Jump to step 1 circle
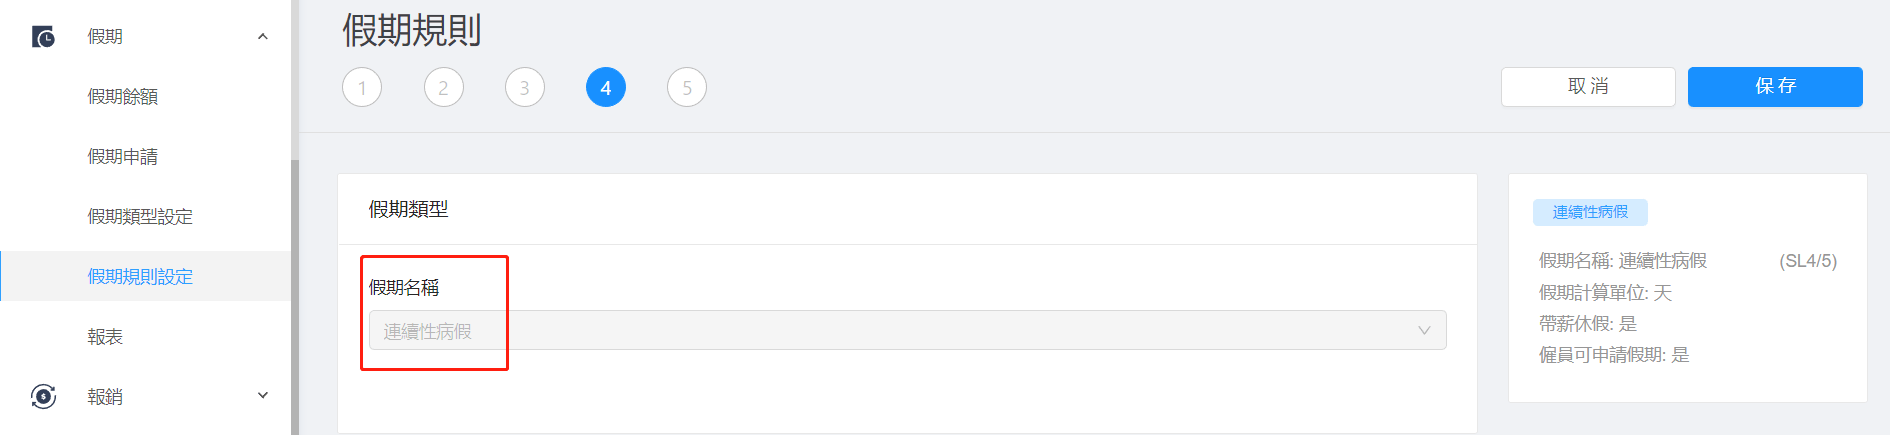The image size is (1890, 435). [x=362, y=87]
